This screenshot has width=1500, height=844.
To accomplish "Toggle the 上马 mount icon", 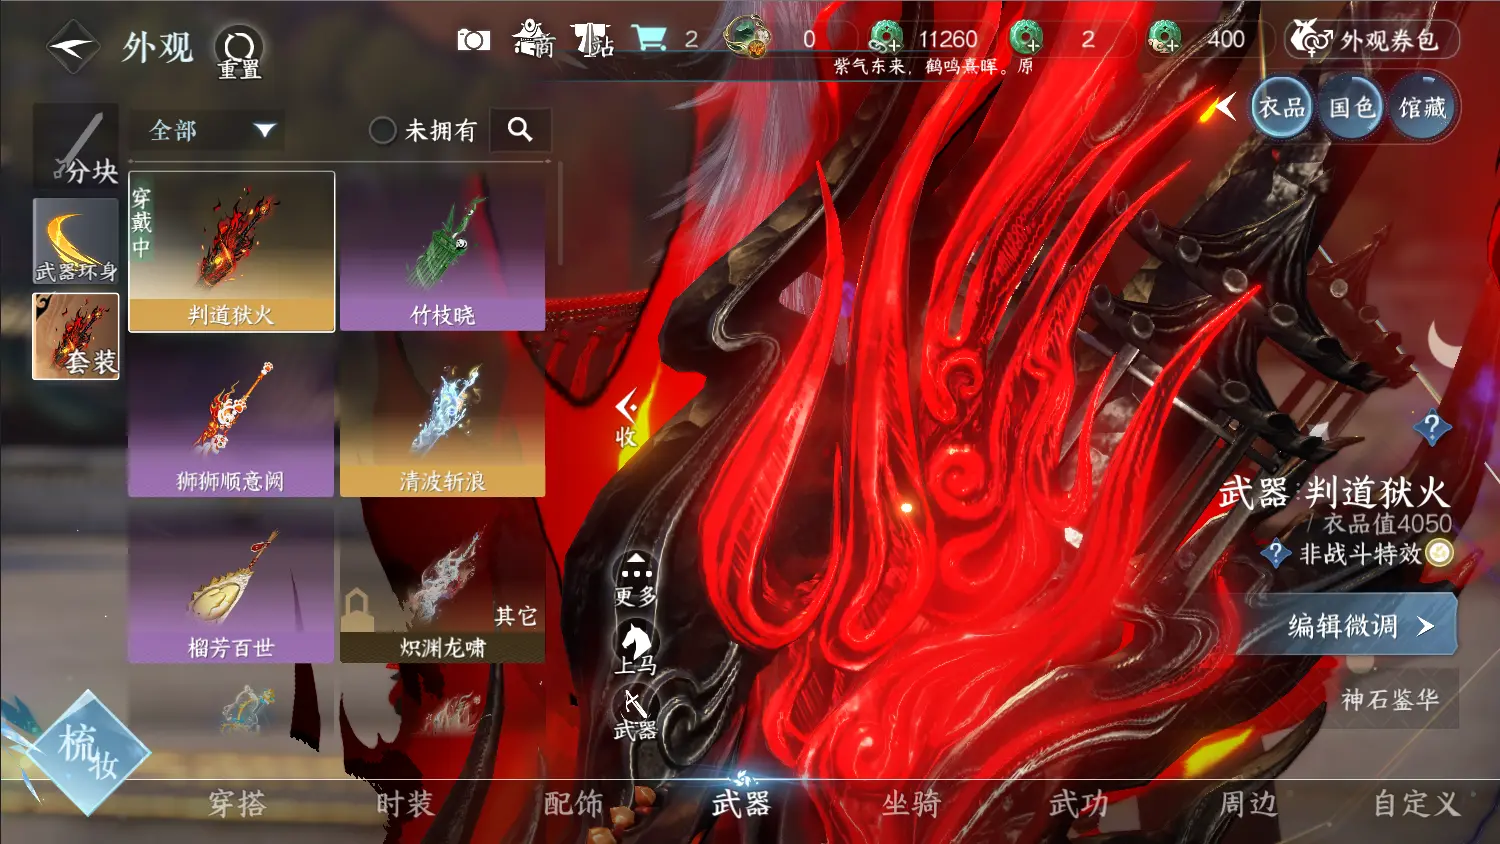I will (635, 648).
